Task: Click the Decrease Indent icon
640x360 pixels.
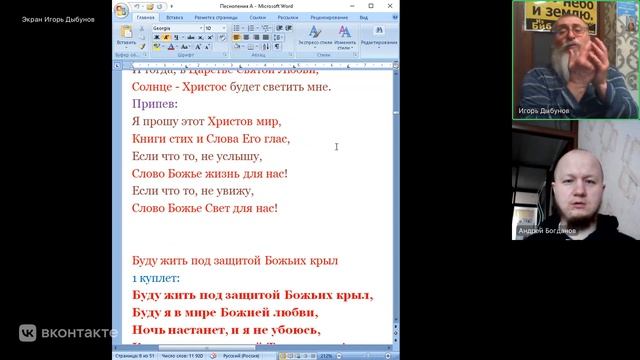Action: [280, 28]
